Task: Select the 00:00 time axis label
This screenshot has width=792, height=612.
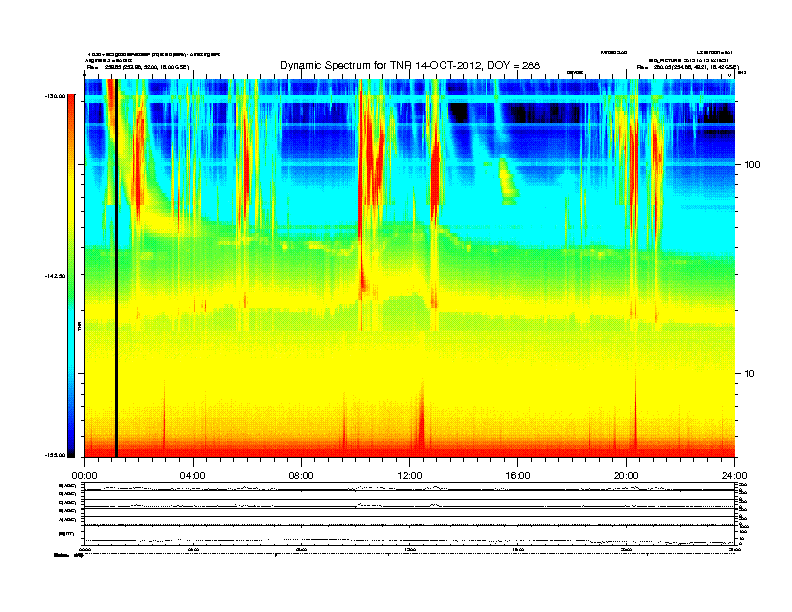Action: 84,476
